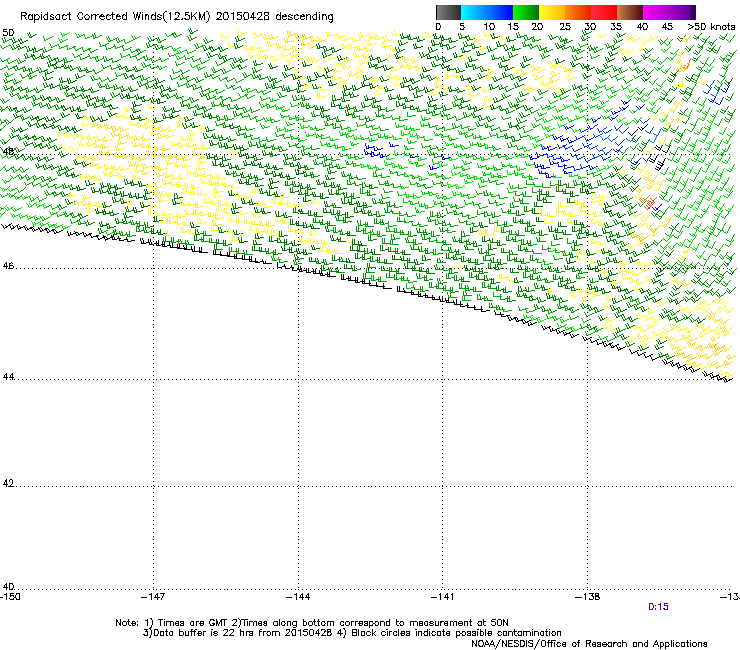Click the note line 'Data buffer is 22 hrs from 20150428'
The image size is (740, 650).
243,633
